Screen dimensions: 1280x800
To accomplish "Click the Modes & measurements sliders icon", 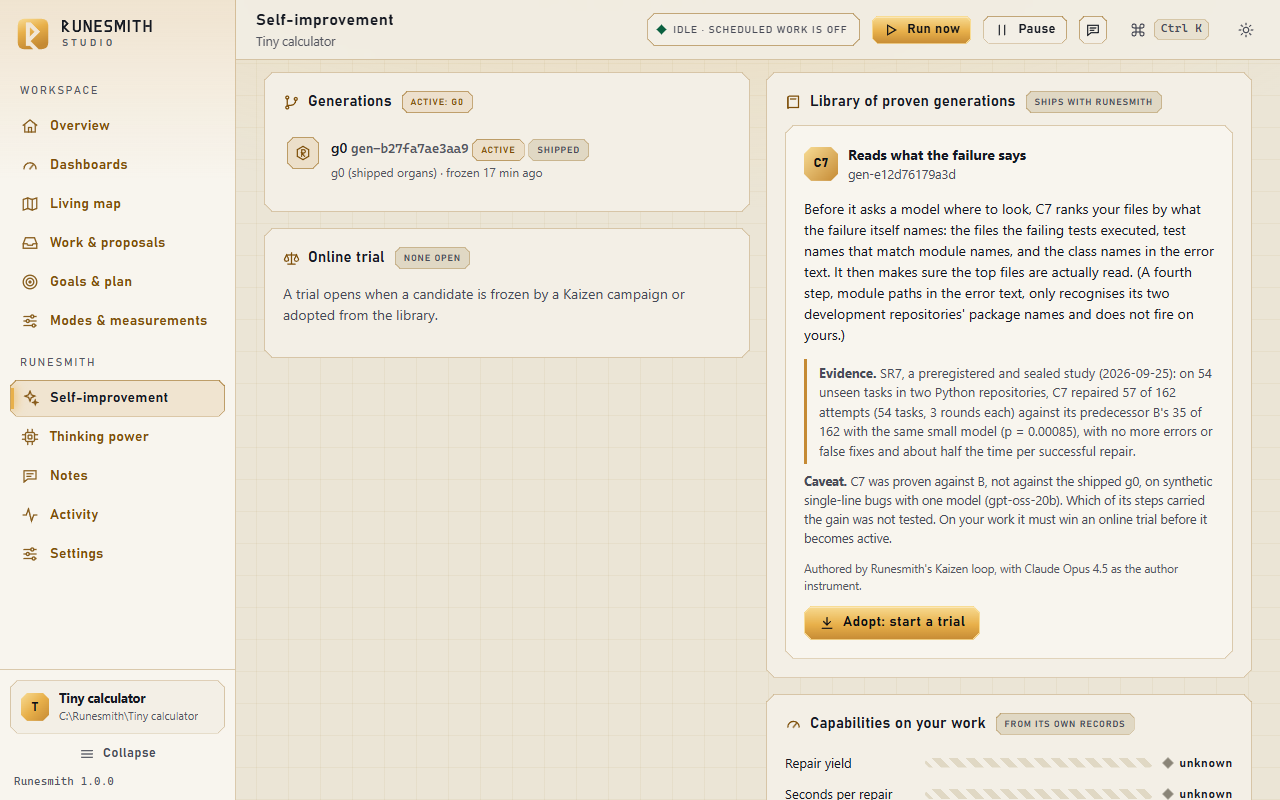I will pos(30,320).
